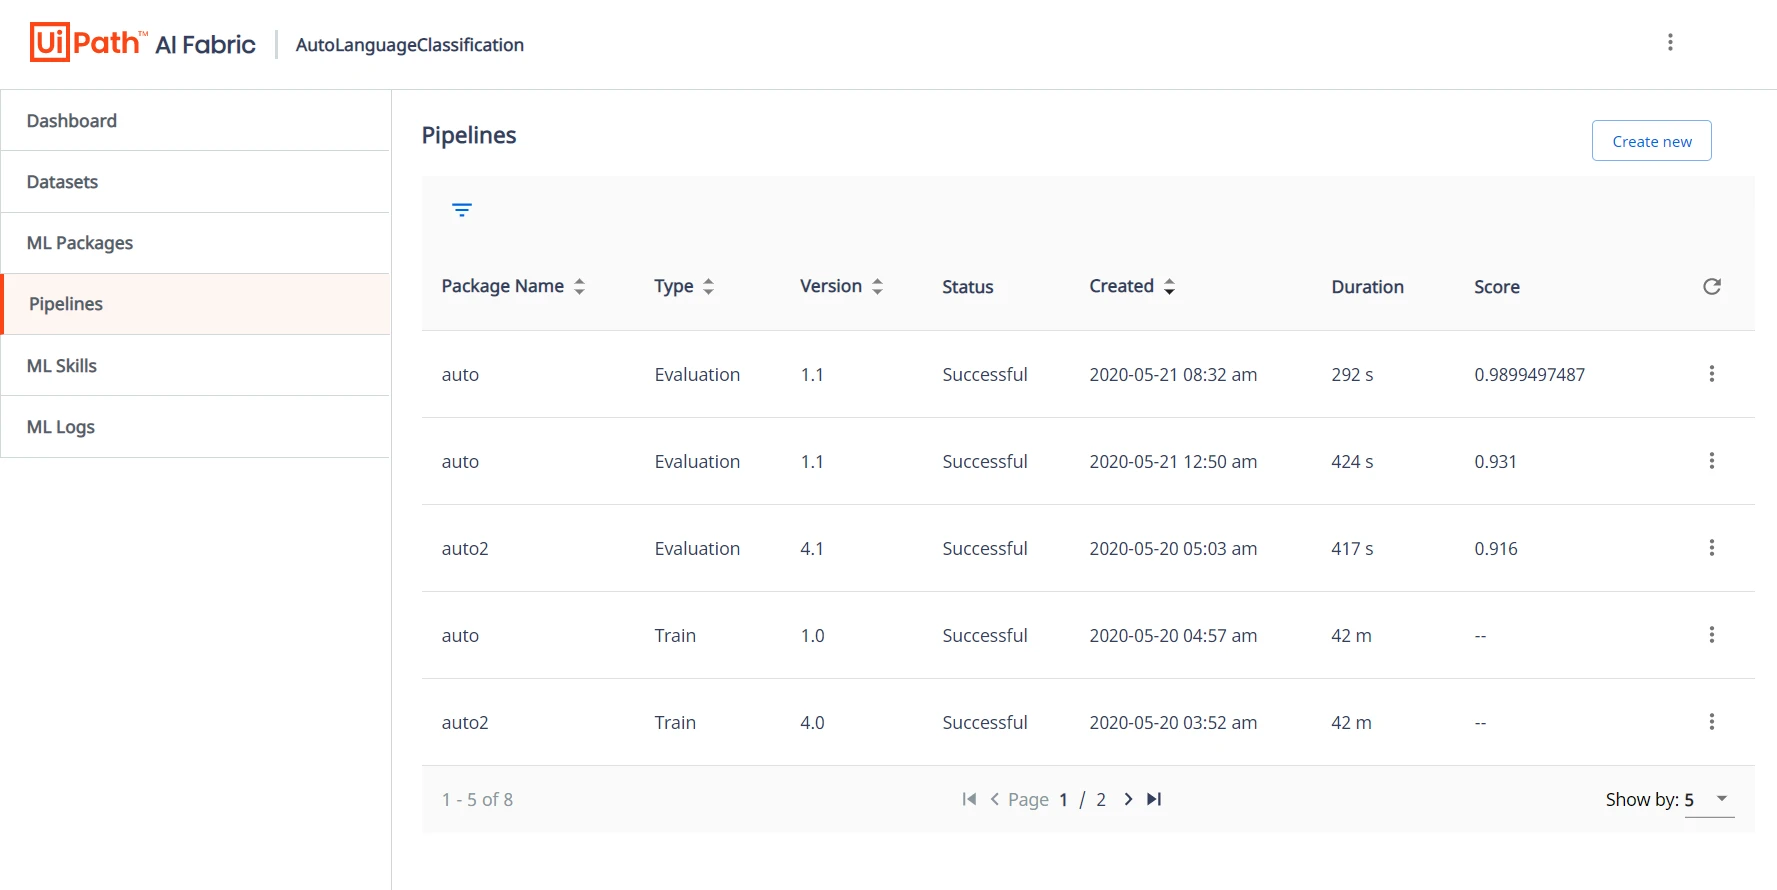Click the Score column header
Viewport: 1777px width, 890px height.
tap(1497, 287)
